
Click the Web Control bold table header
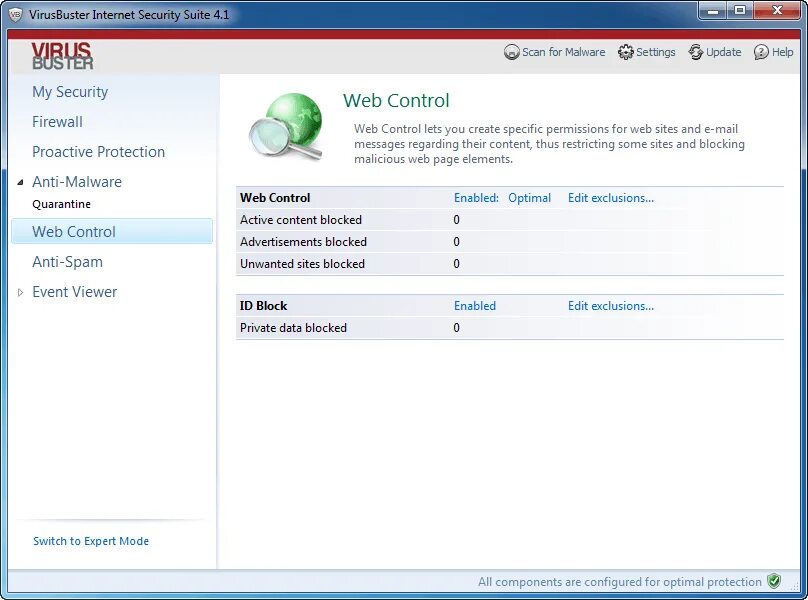point(275,198)
